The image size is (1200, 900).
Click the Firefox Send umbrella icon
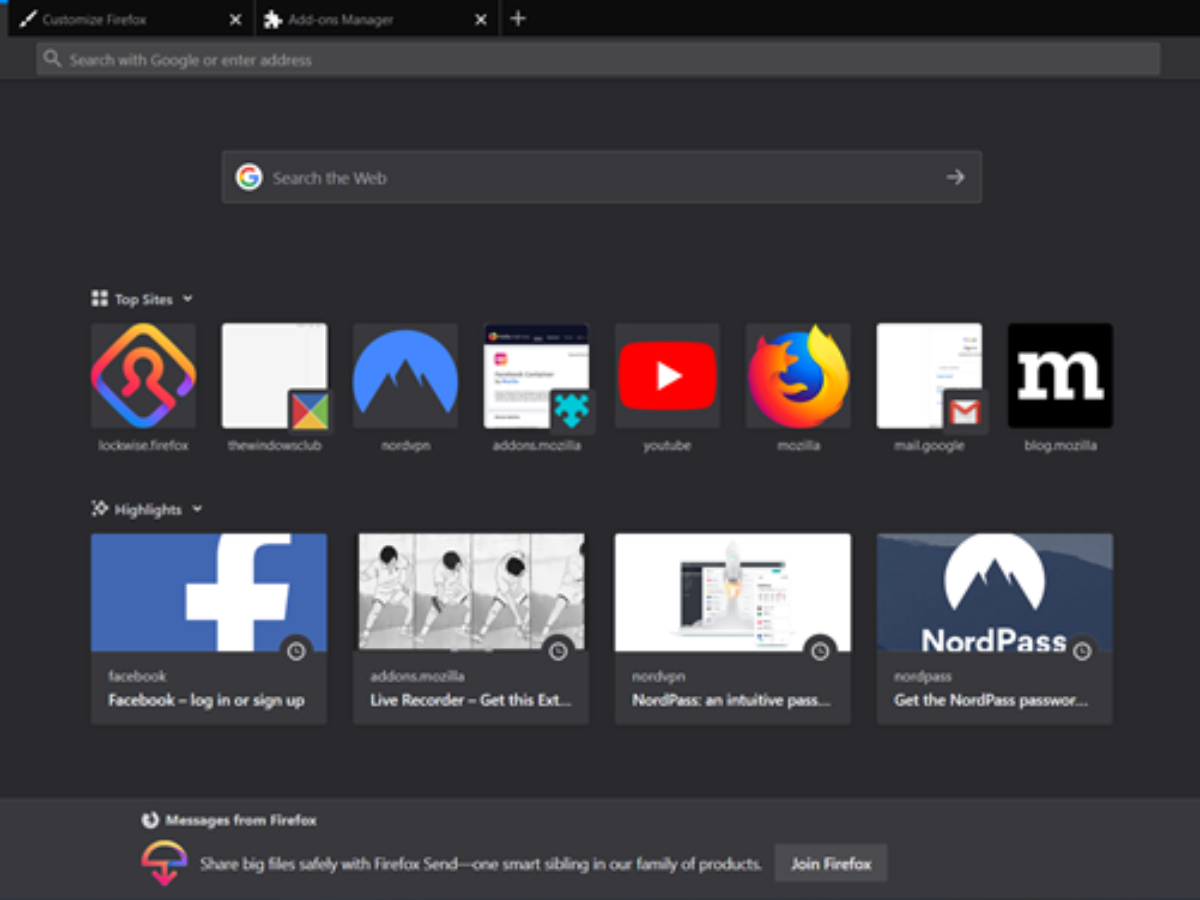(165, 862)
